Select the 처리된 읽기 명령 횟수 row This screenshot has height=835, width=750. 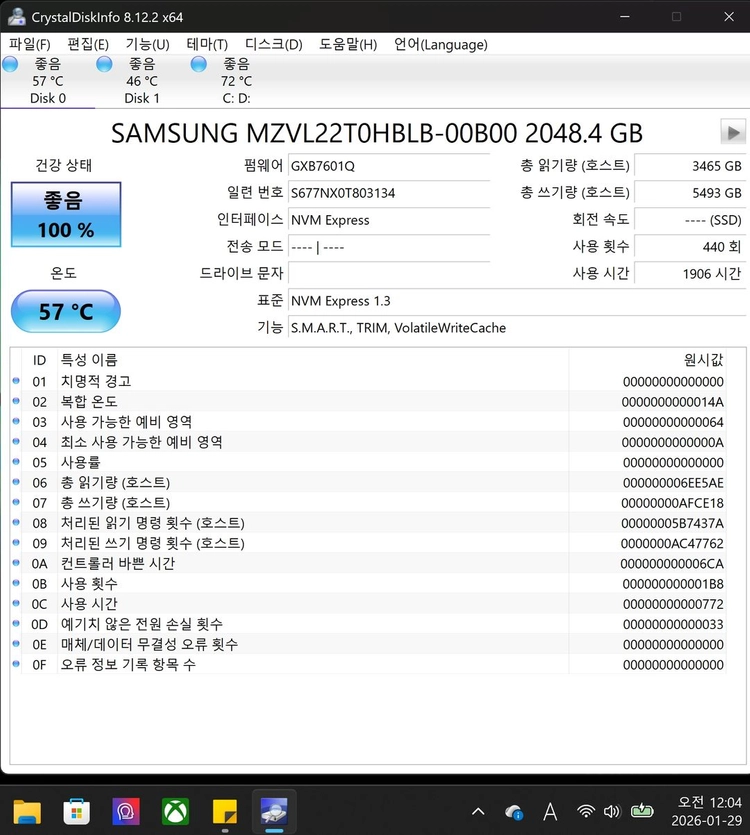368,523
